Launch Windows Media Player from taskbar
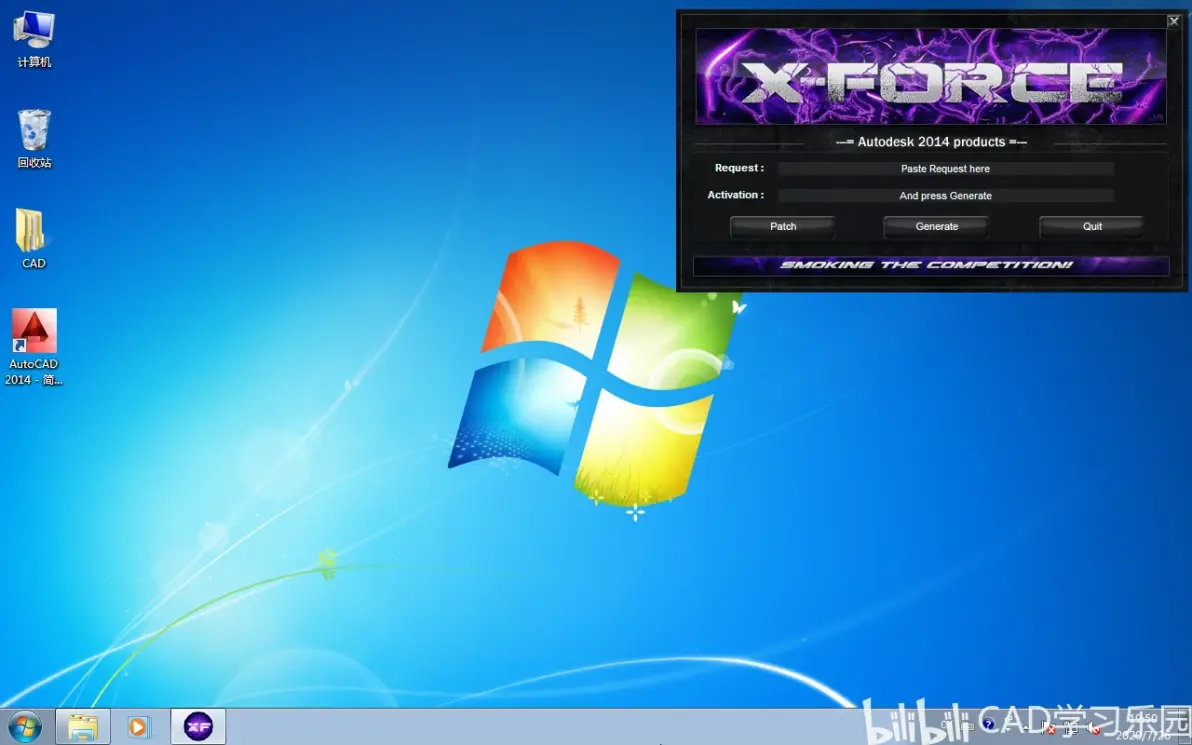 tap(139, 727)
